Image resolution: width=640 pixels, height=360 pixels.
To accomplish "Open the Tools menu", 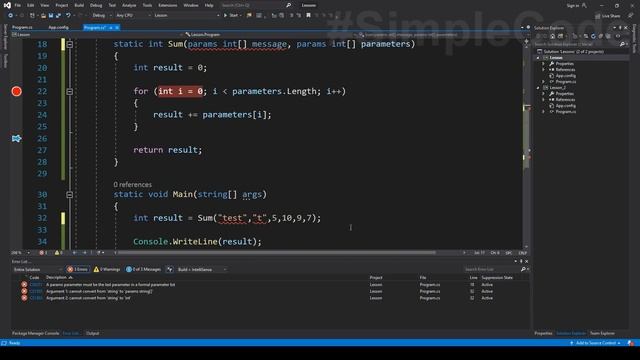I will pyautogui.click(x=147, y=5).
